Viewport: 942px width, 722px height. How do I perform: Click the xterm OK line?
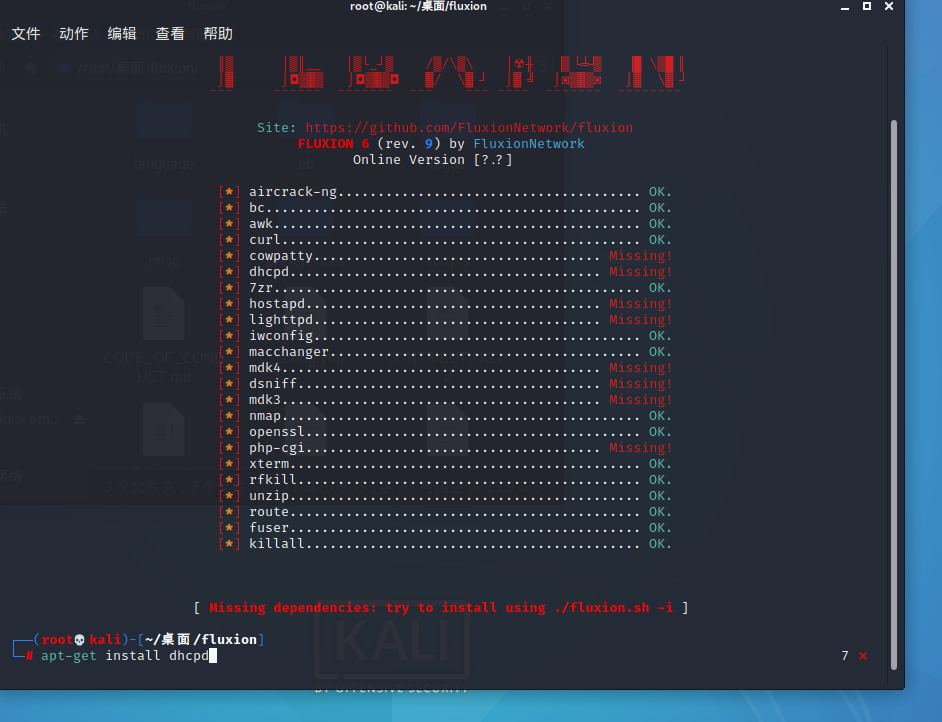point(445,464)
